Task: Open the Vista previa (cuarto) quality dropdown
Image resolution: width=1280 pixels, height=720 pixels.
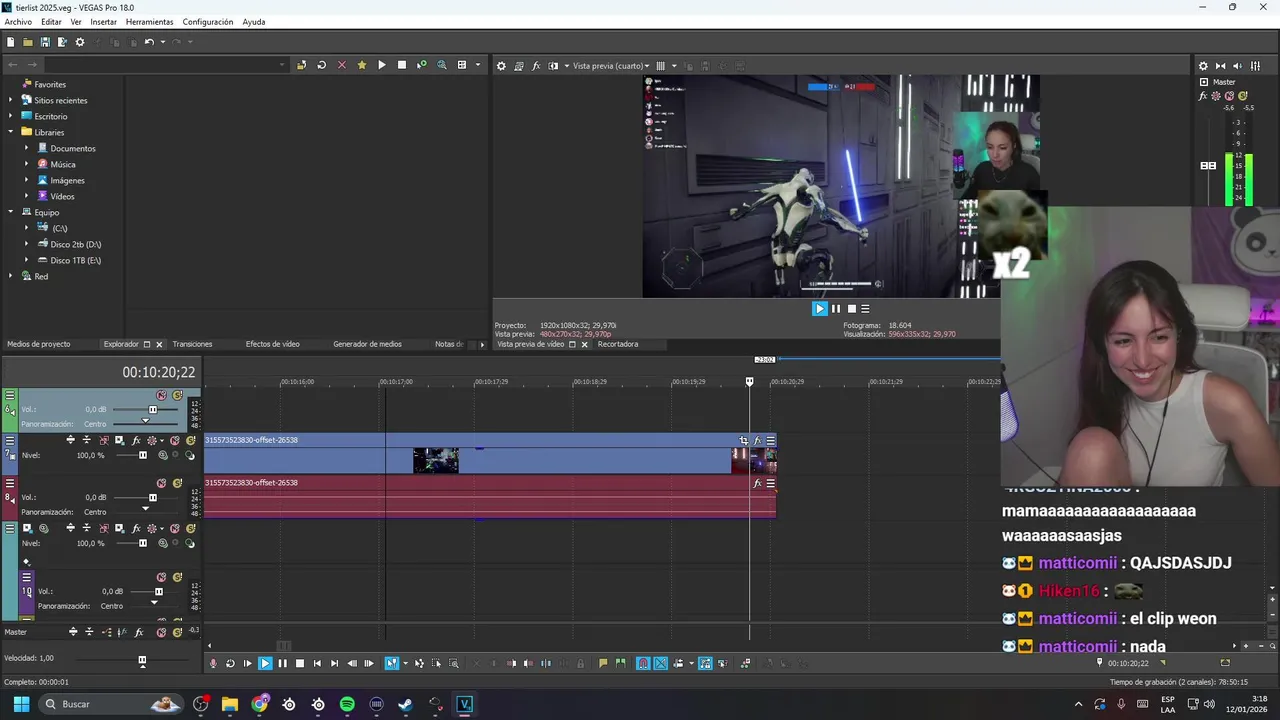Action: [611, 66]
